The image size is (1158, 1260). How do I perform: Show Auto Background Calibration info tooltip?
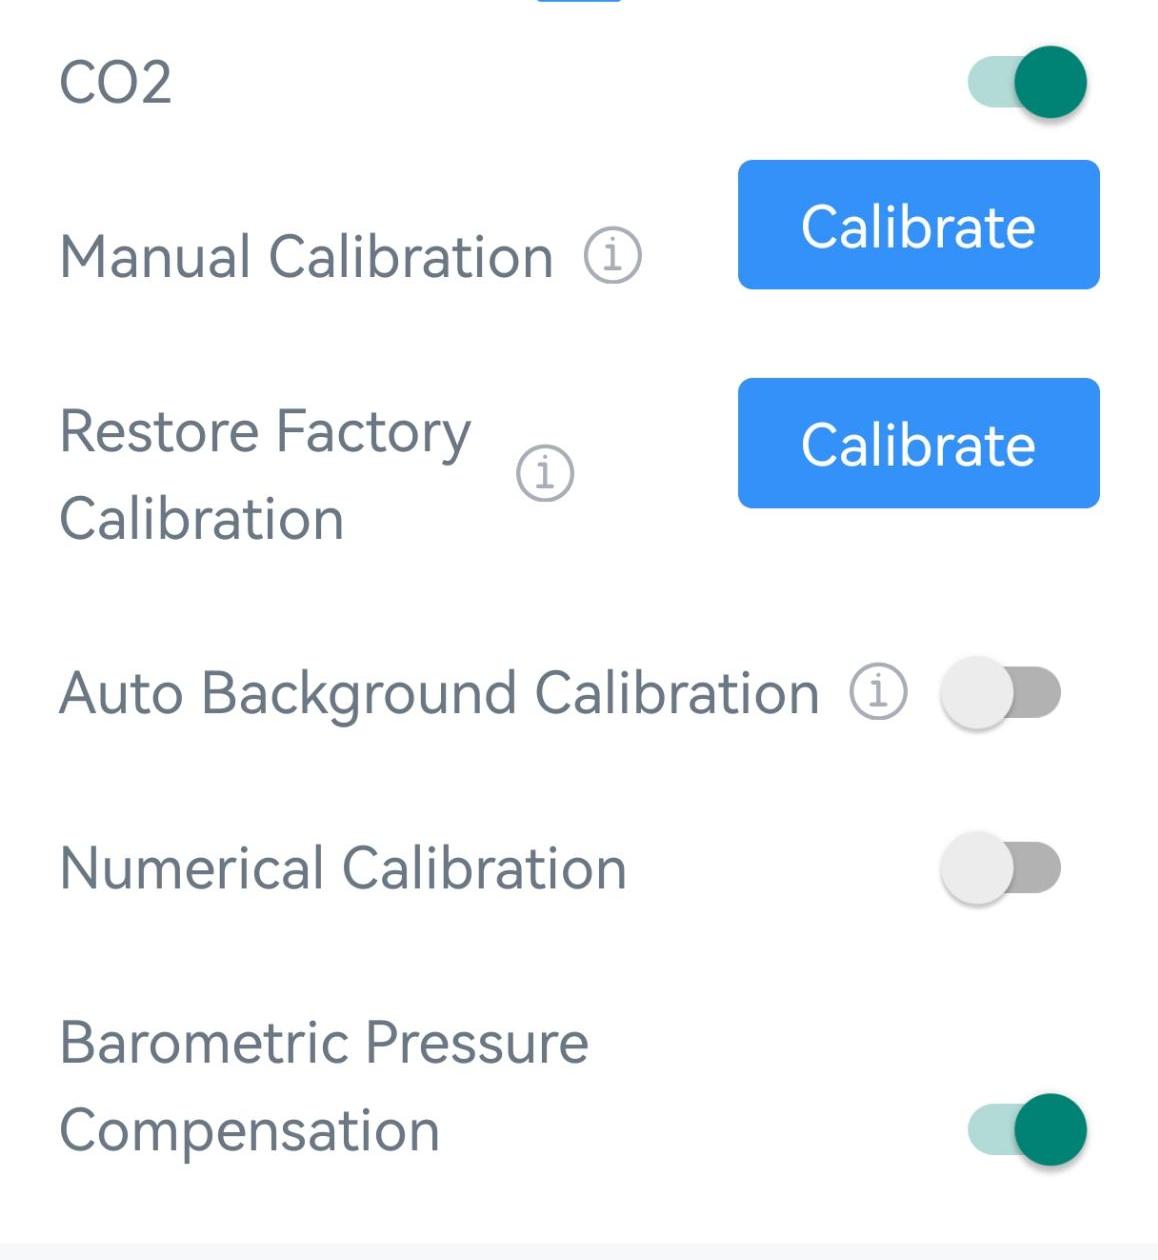[878, 692]
